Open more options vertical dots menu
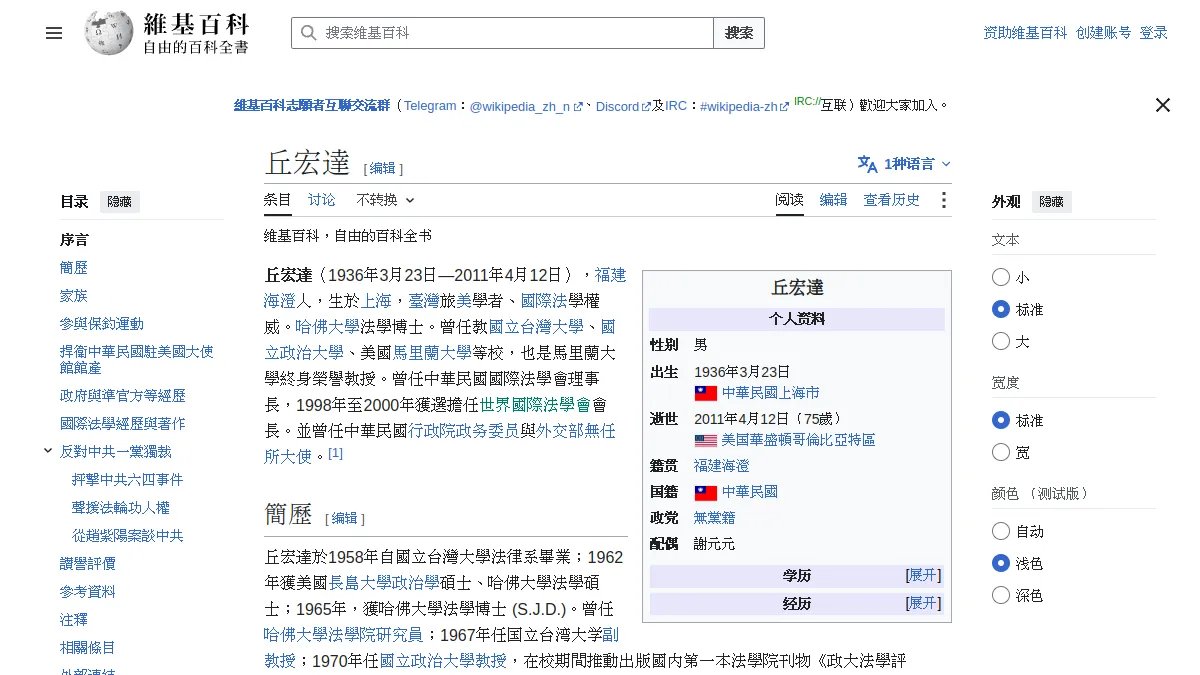Viewport: 1200px width, 675px height. (943, 200)
